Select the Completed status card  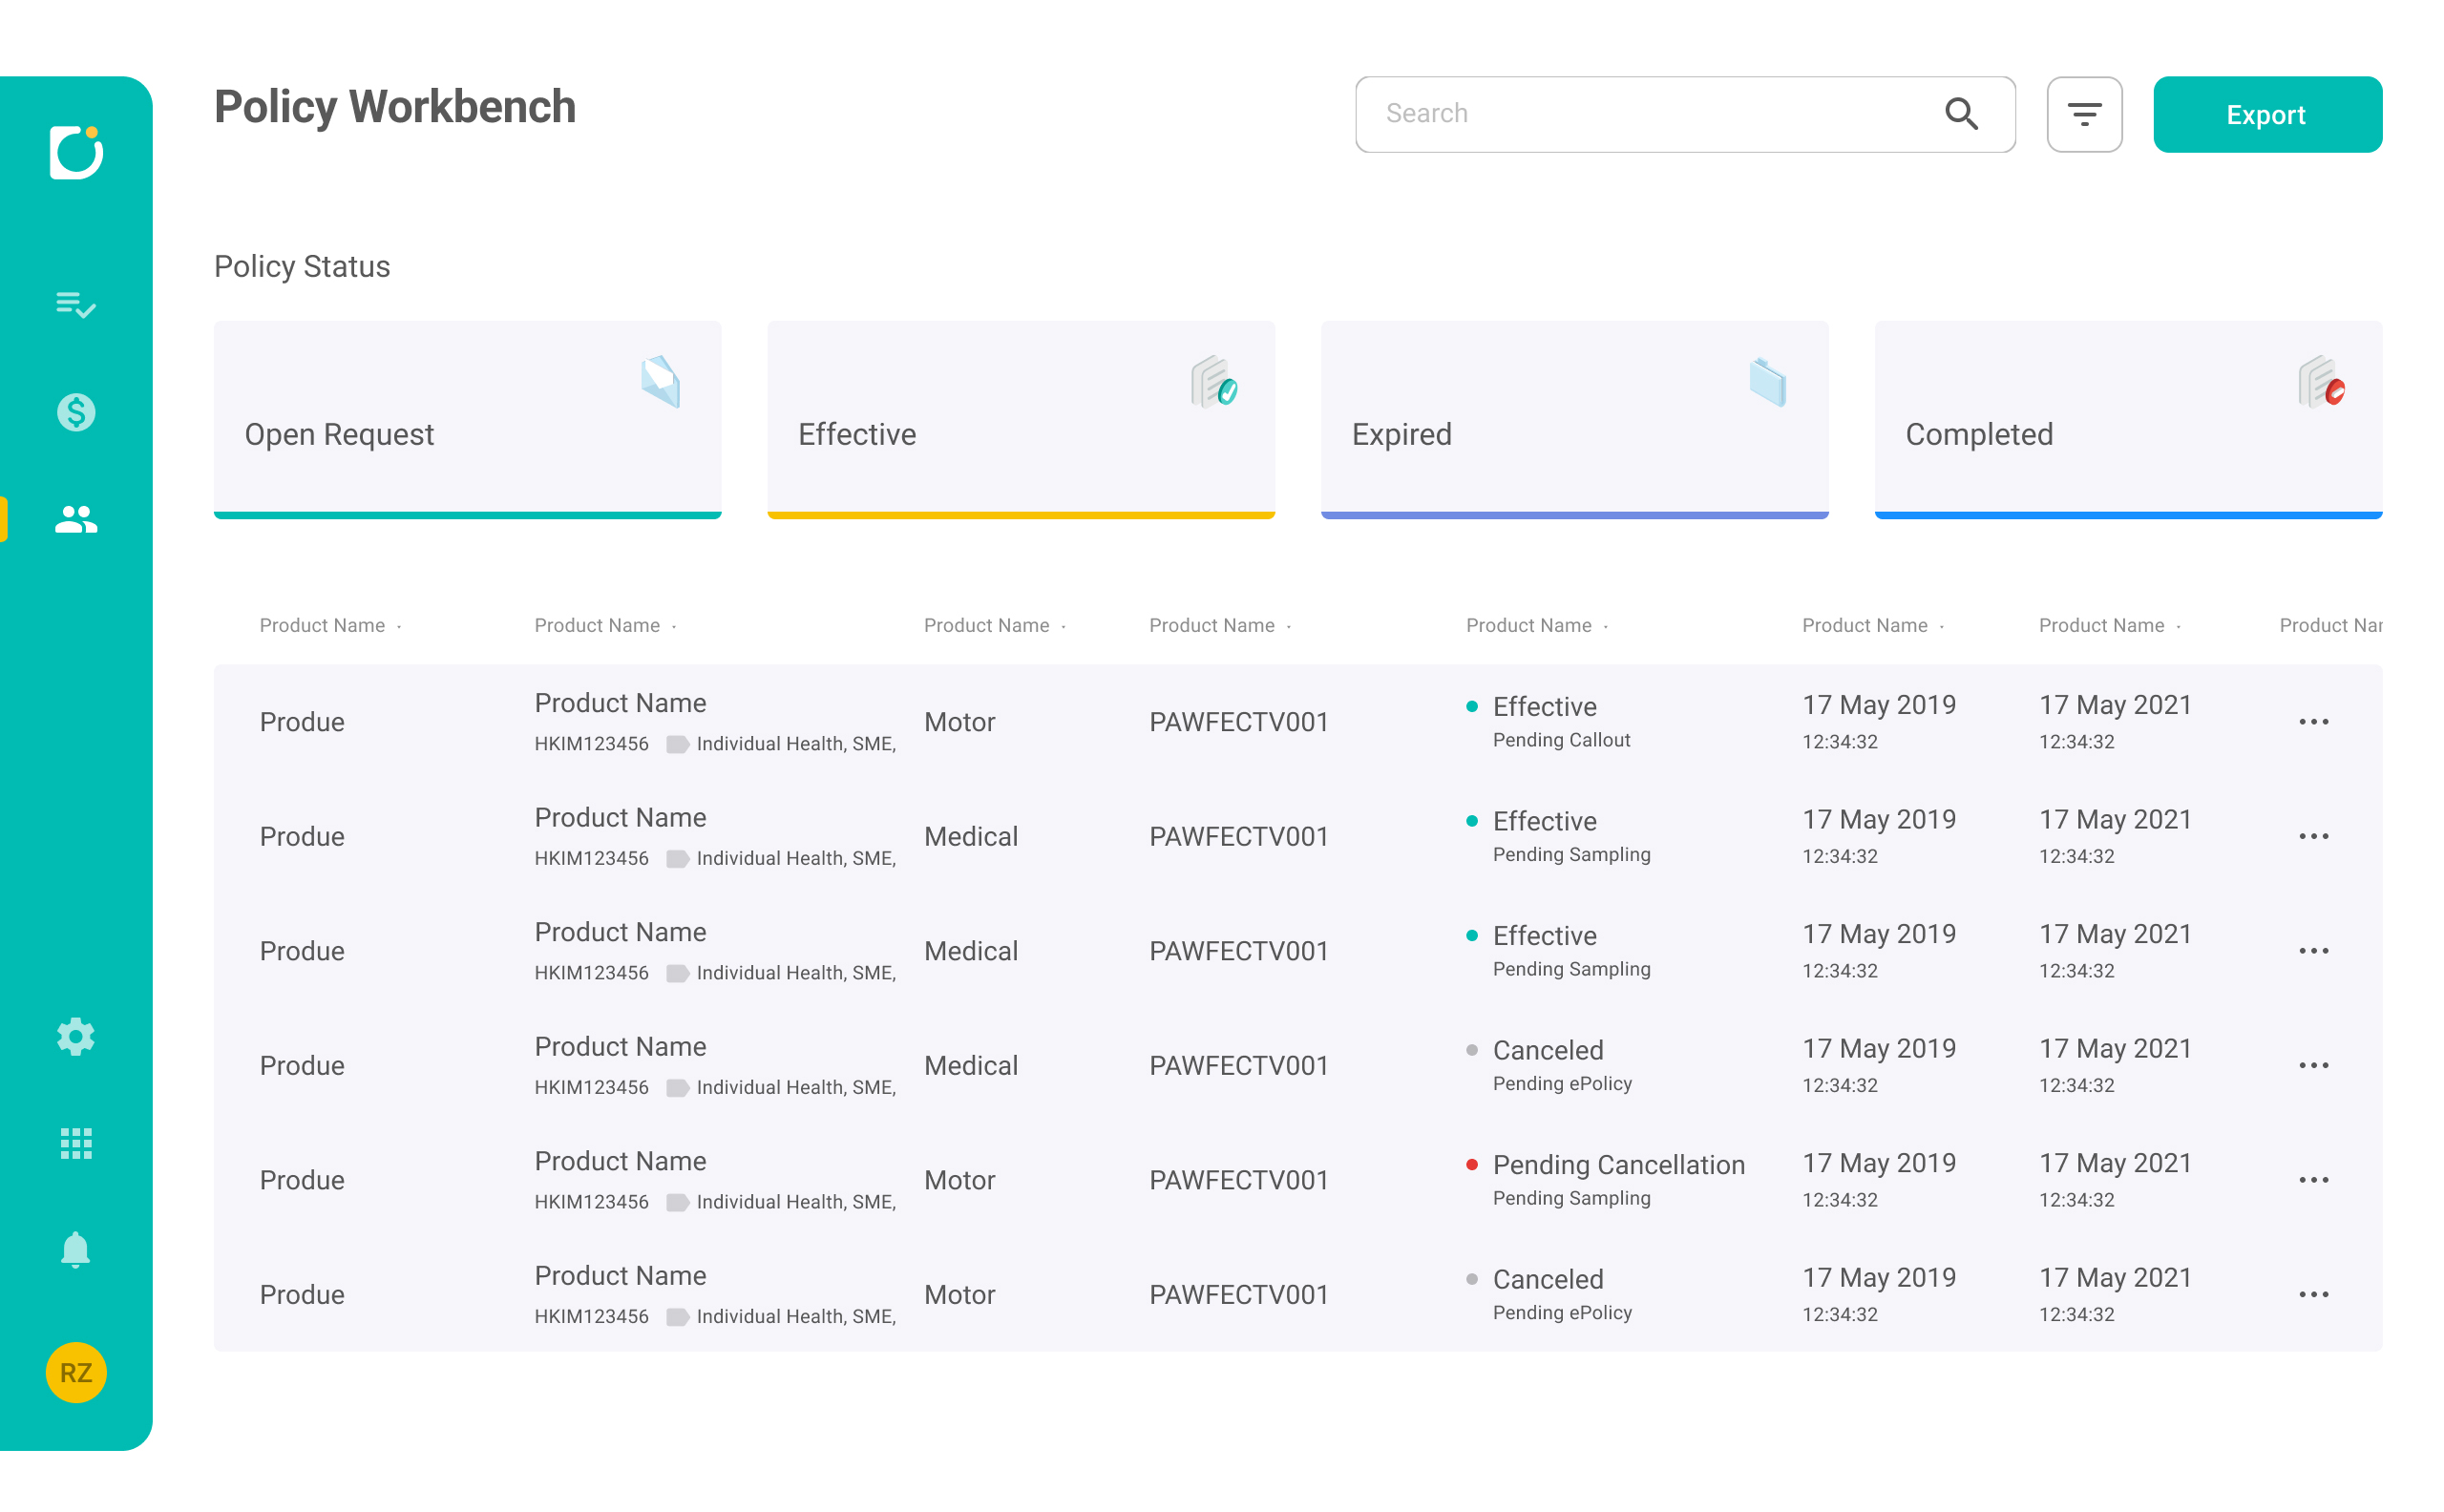pos(2128,420)
